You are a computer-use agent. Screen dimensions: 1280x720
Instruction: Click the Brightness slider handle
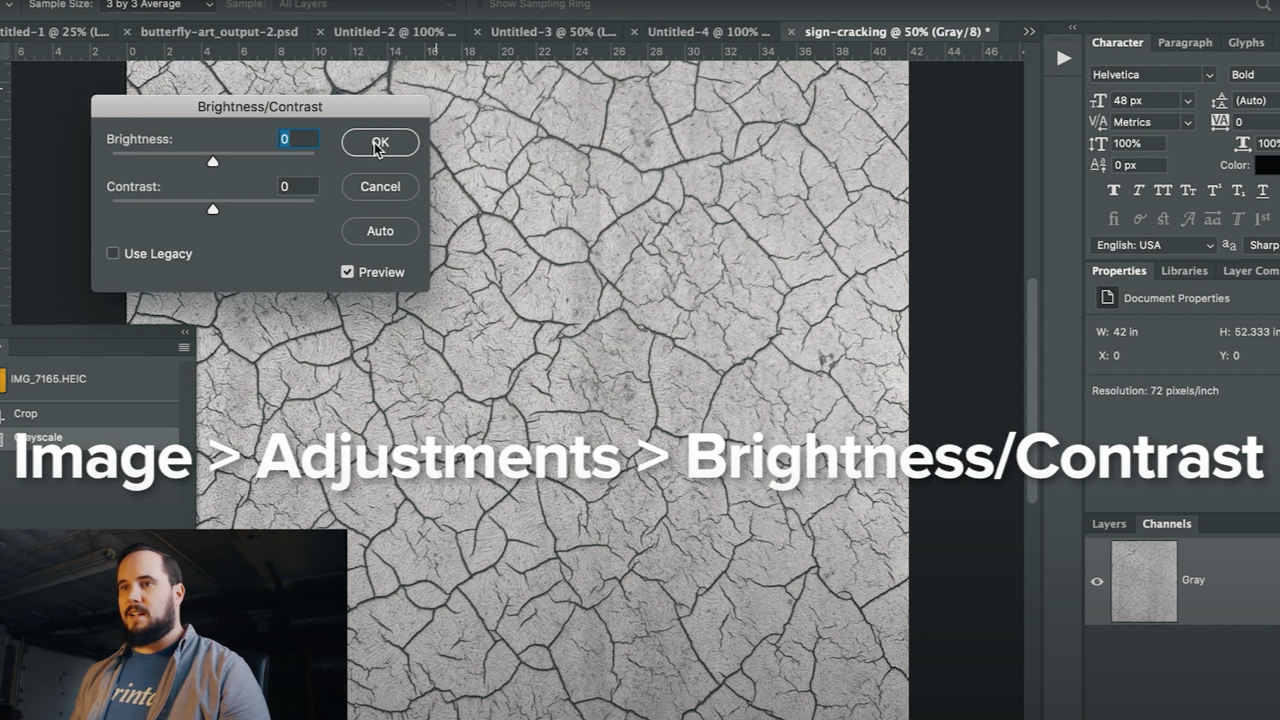[x=212, y=161]
